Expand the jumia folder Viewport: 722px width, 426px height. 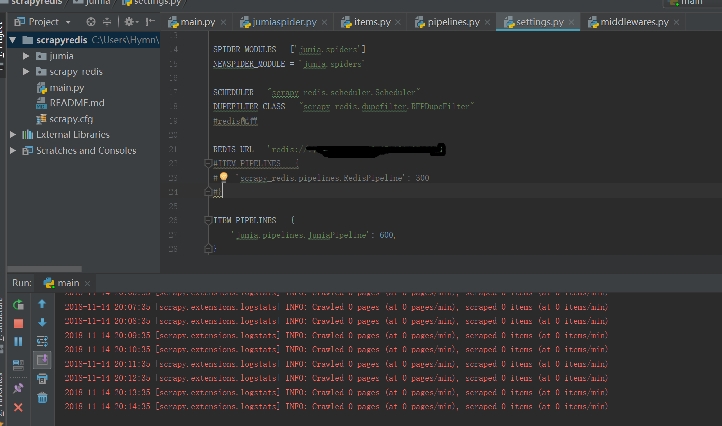click(26, 56)
